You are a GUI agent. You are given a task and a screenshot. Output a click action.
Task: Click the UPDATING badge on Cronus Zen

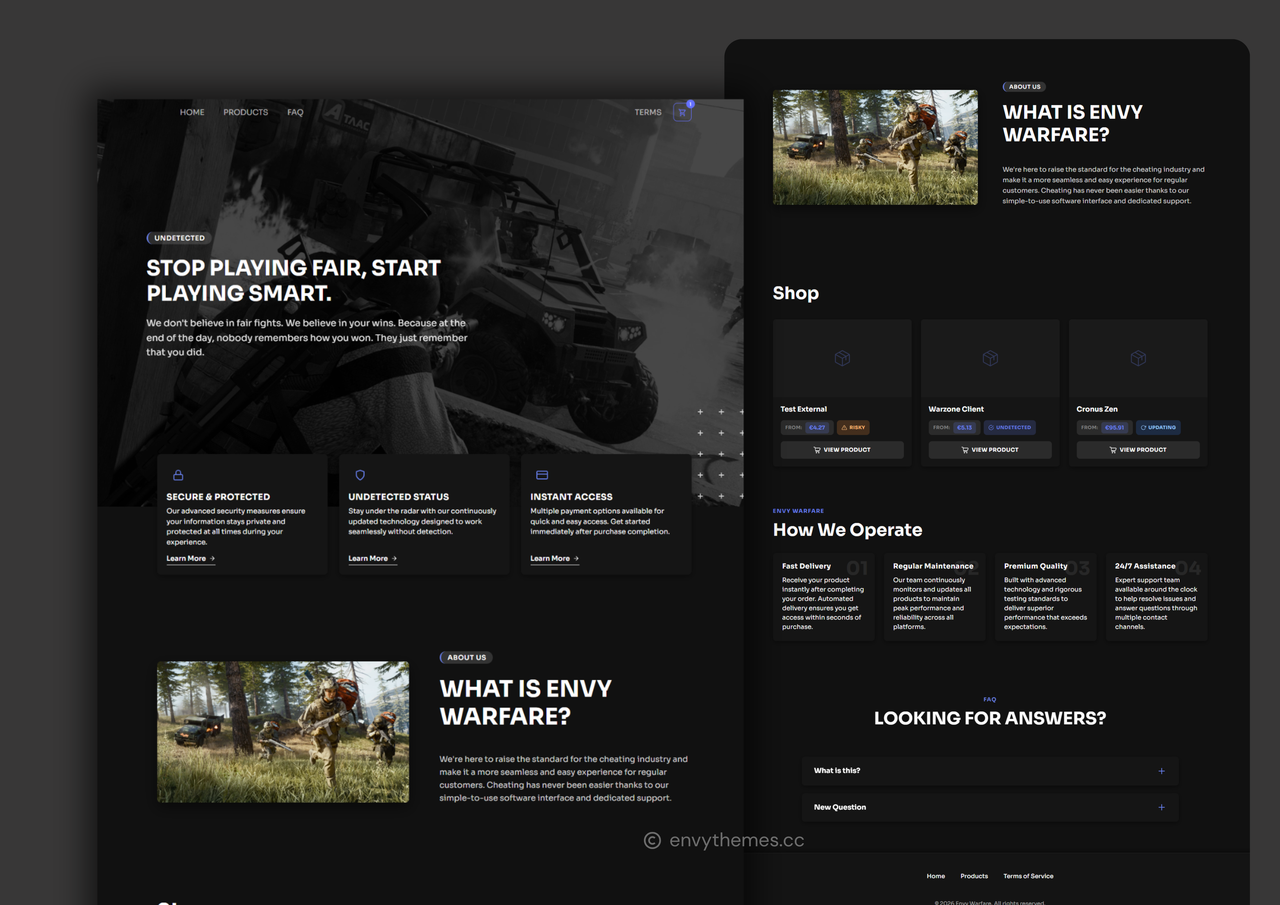coord(1158,427)
